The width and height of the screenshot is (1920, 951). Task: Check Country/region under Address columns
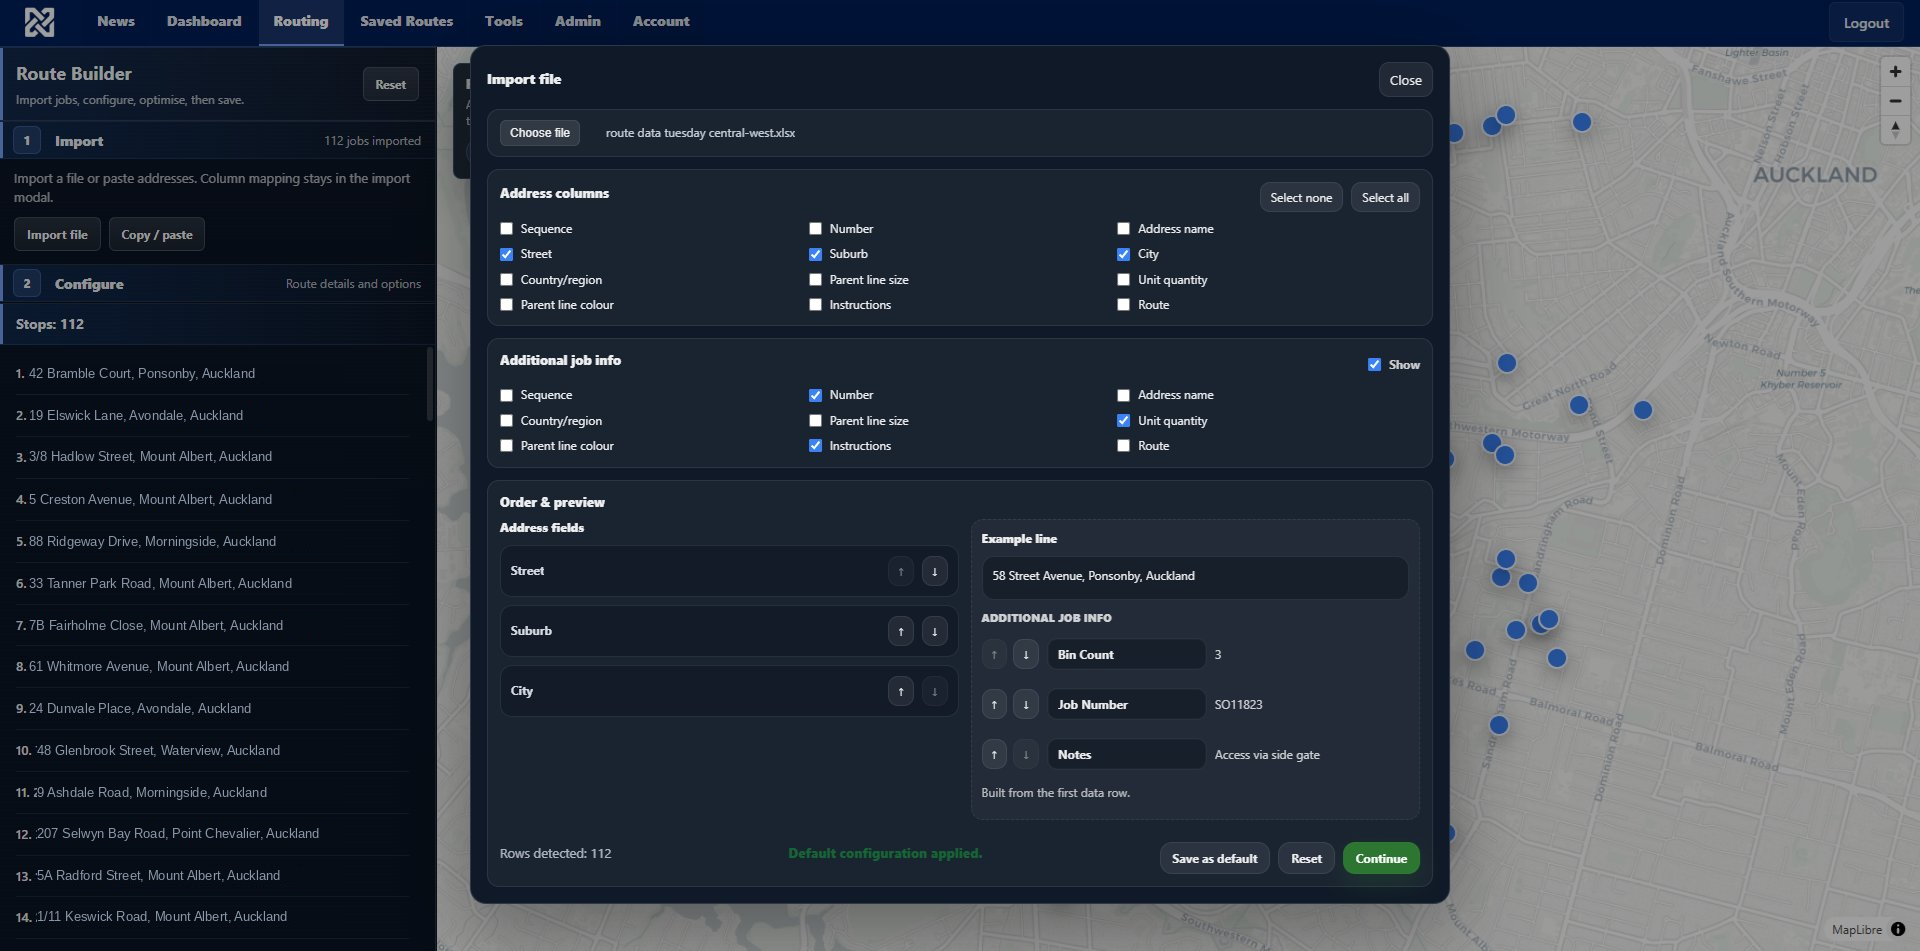(x=507, y=280)
